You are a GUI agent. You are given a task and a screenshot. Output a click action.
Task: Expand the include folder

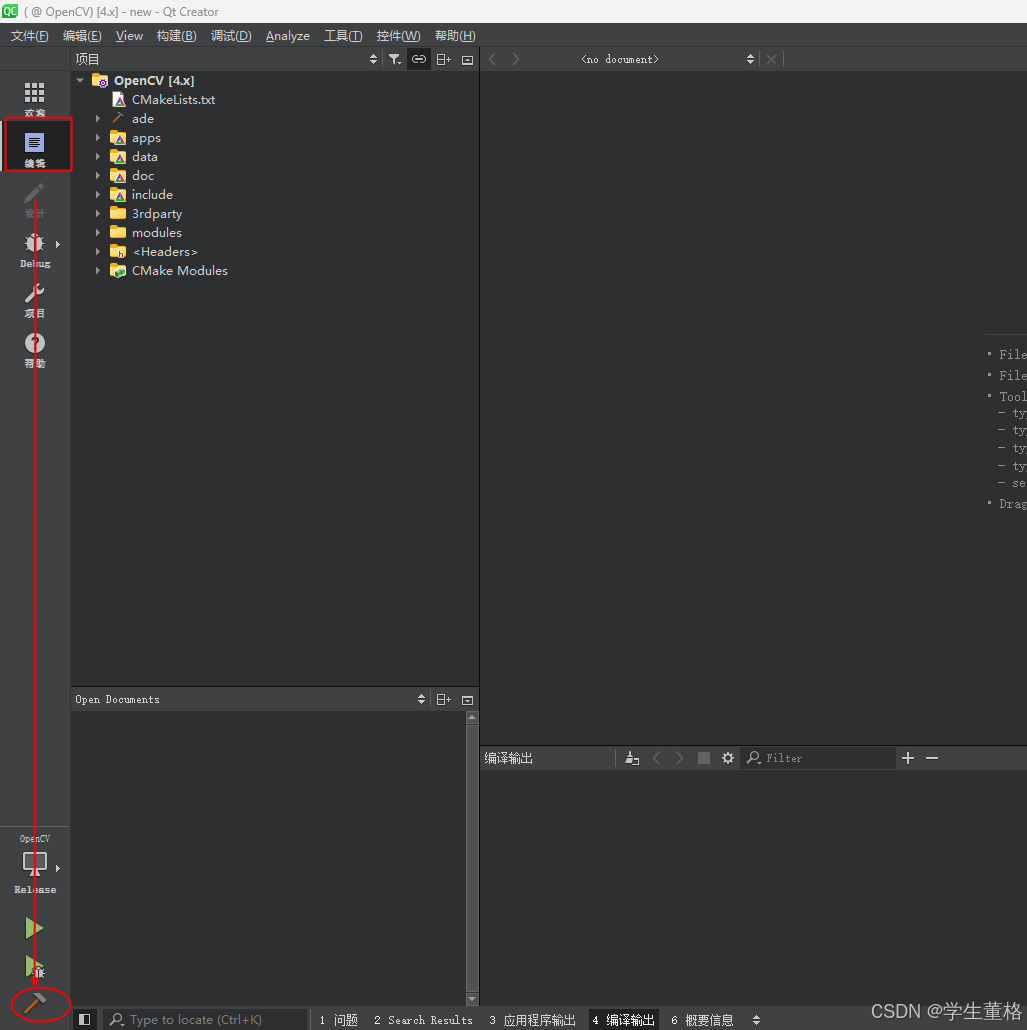[98, 194]
